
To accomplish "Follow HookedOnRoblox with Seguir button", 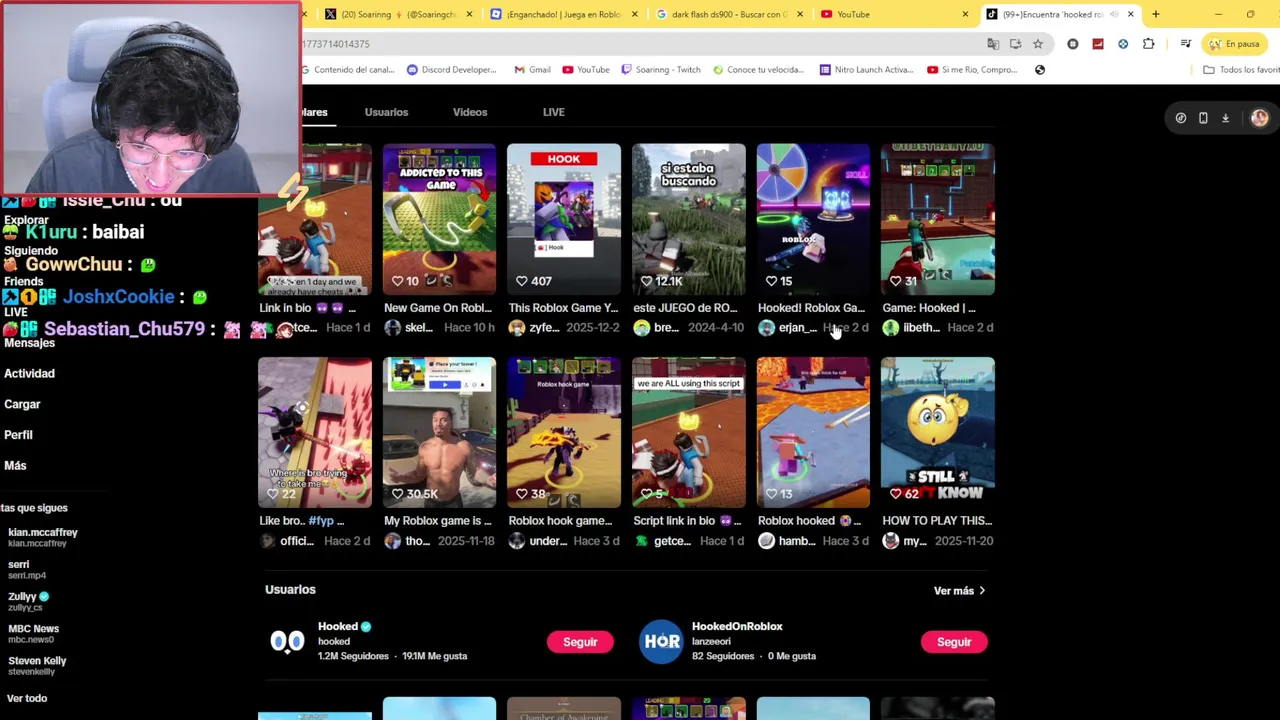I will click(954, 642).
